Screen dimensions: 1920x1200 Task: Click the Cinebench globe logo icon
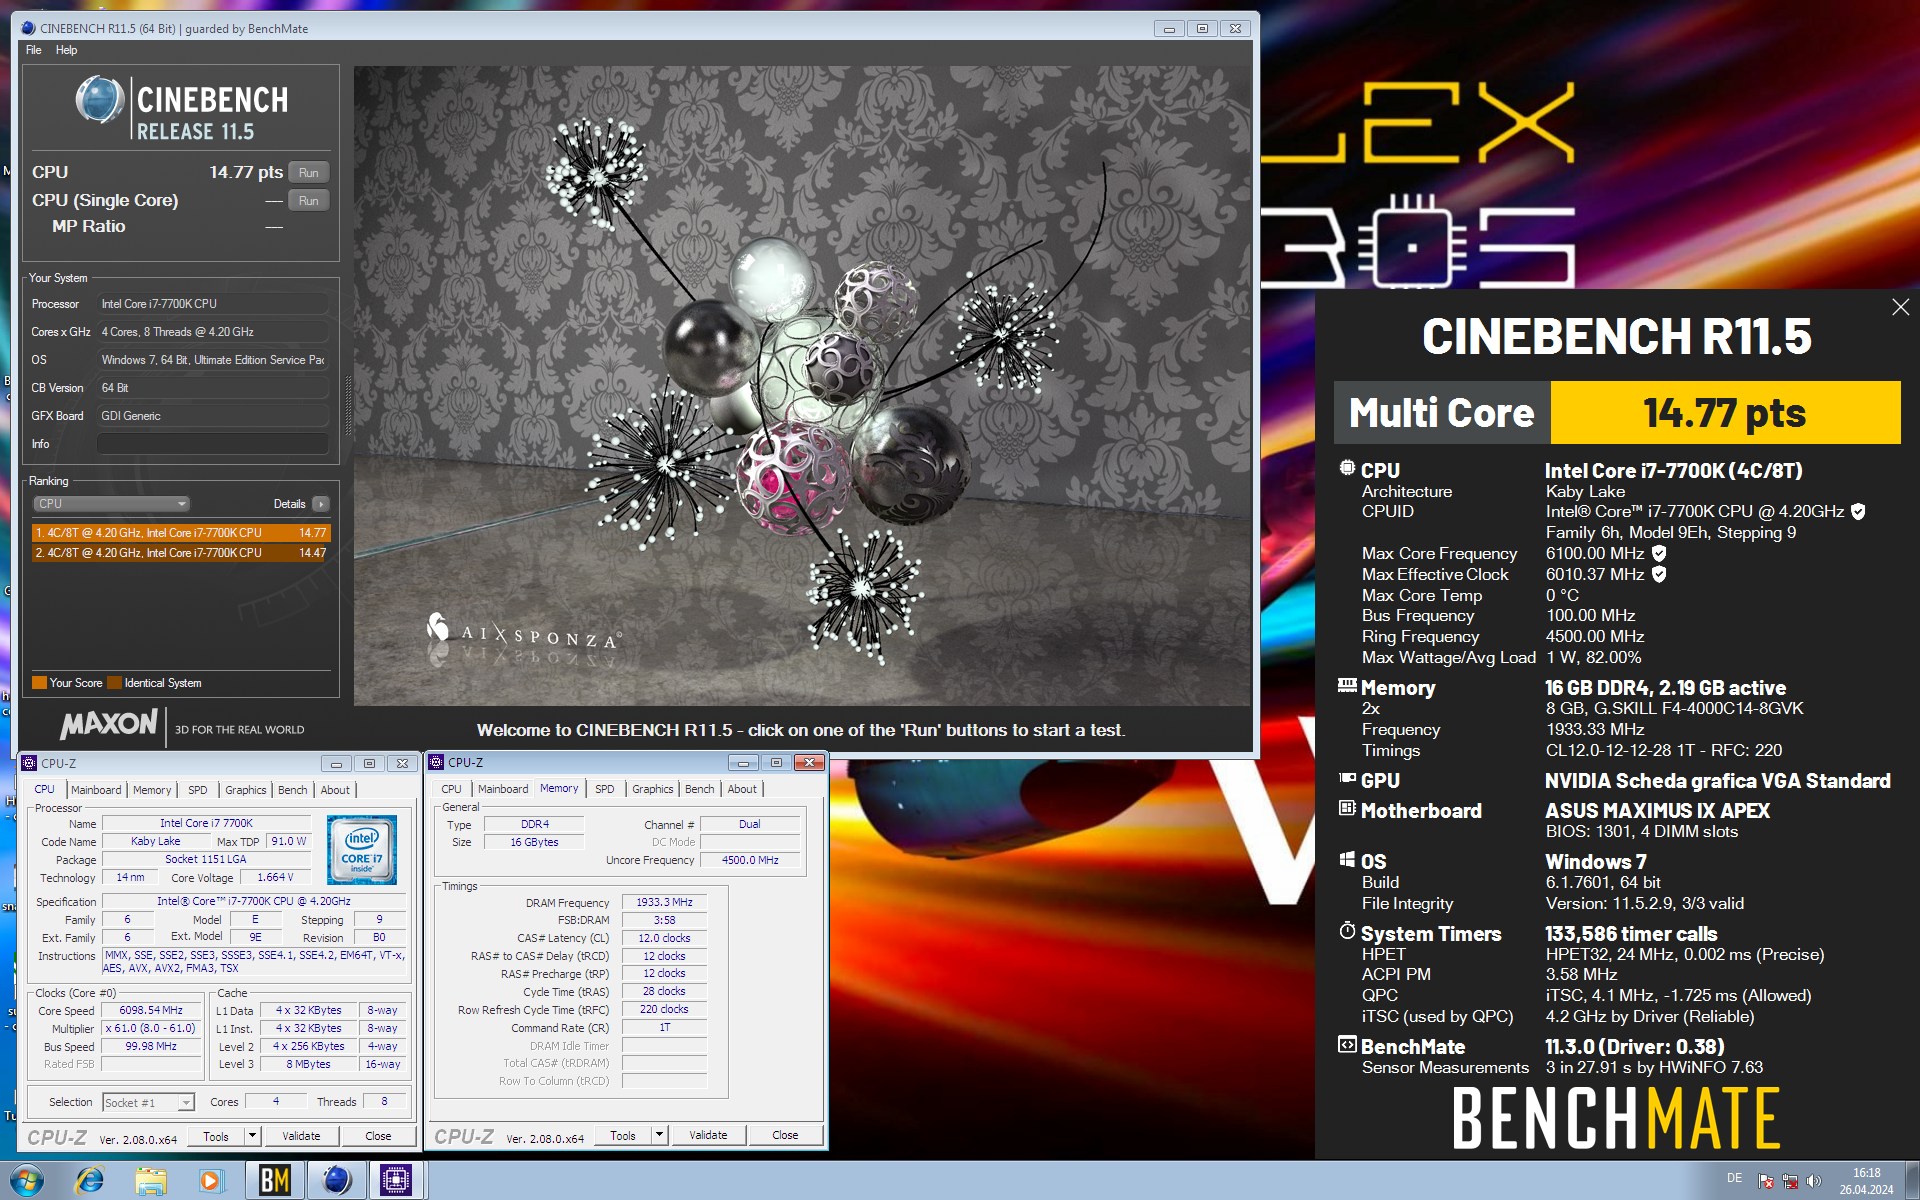[99, 101]
